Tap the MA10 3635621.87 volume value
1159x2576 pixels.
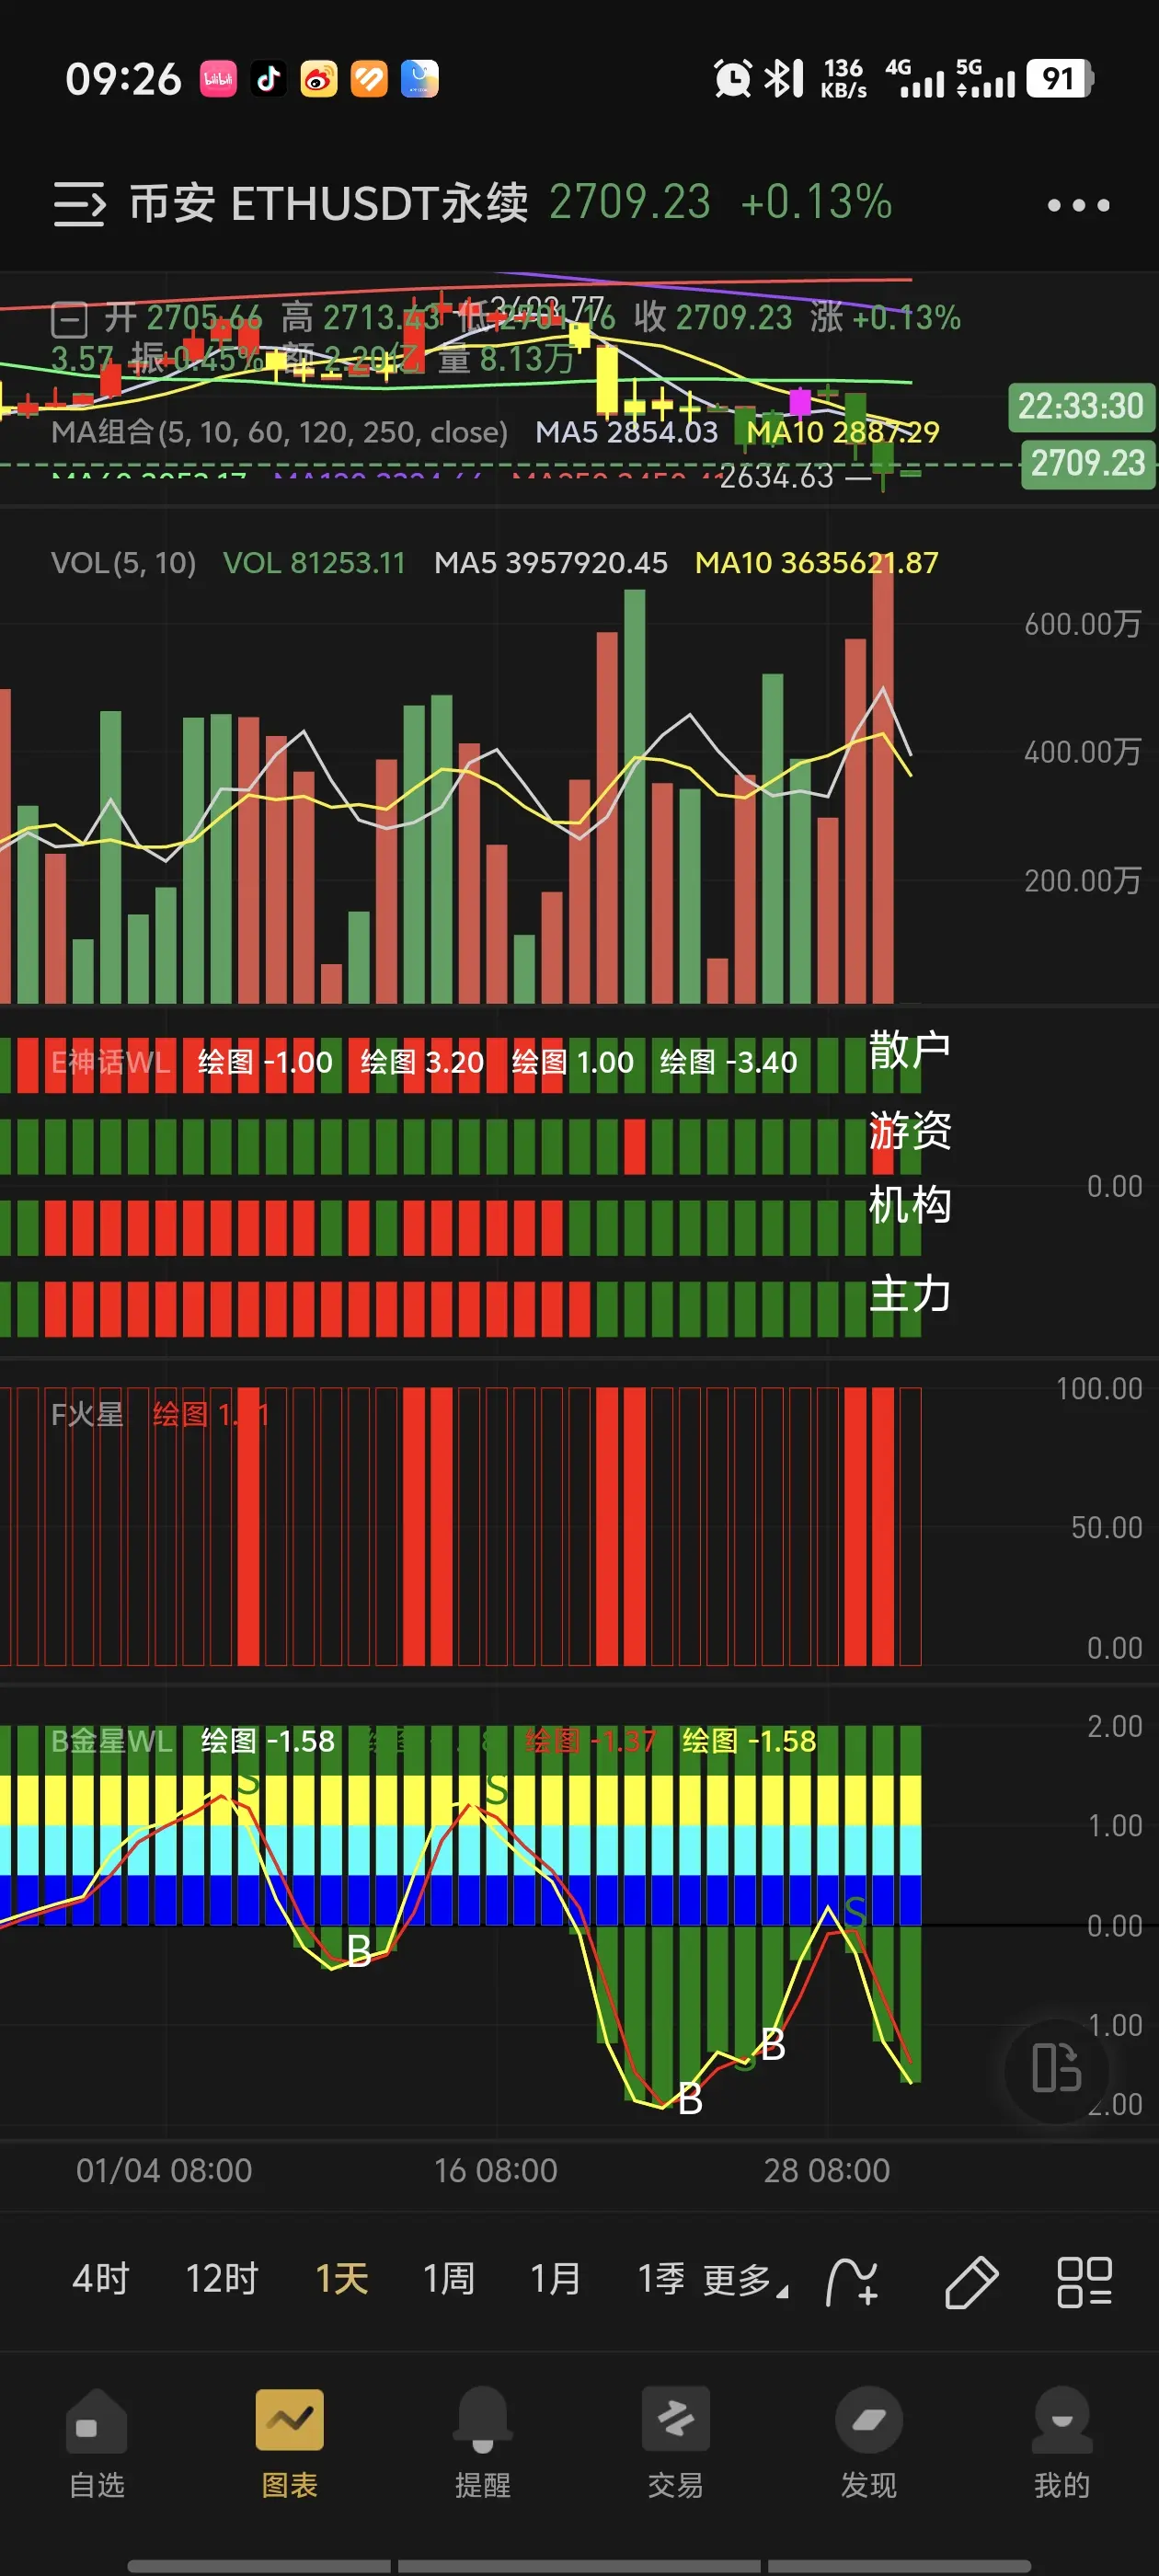pyautogui.click(x=817, y=563)
